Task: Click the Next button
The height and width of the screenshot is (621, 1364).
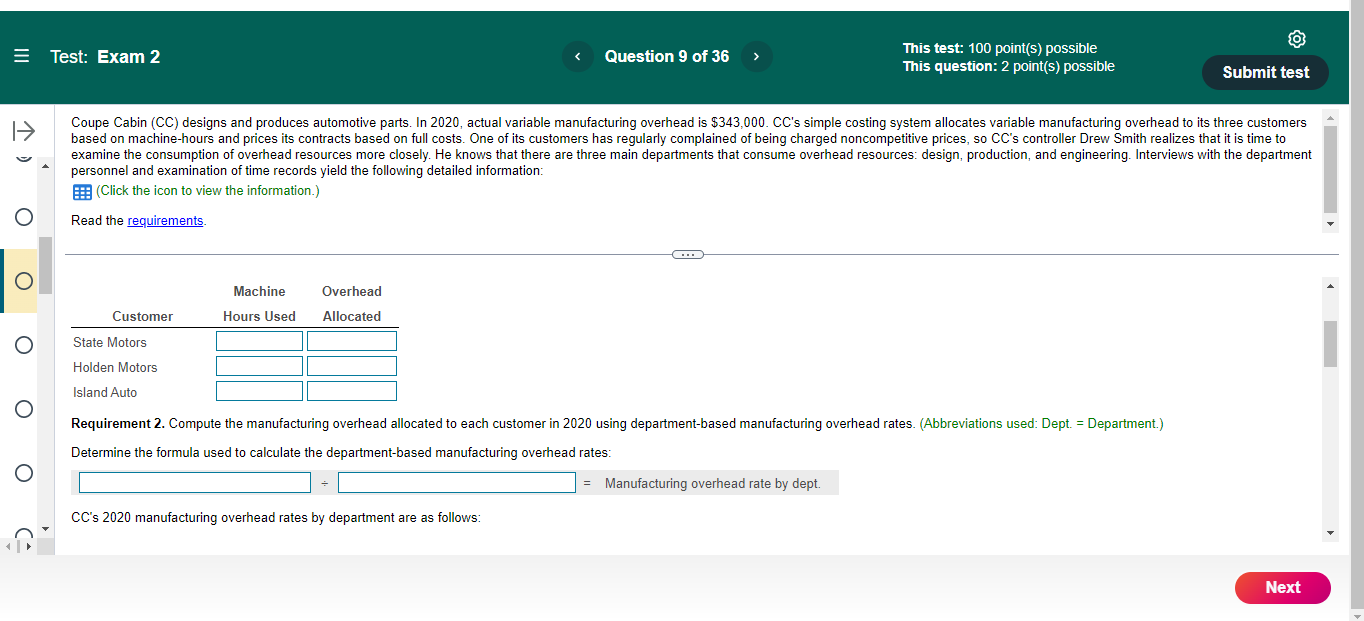Action: [x=1282, y=588]
